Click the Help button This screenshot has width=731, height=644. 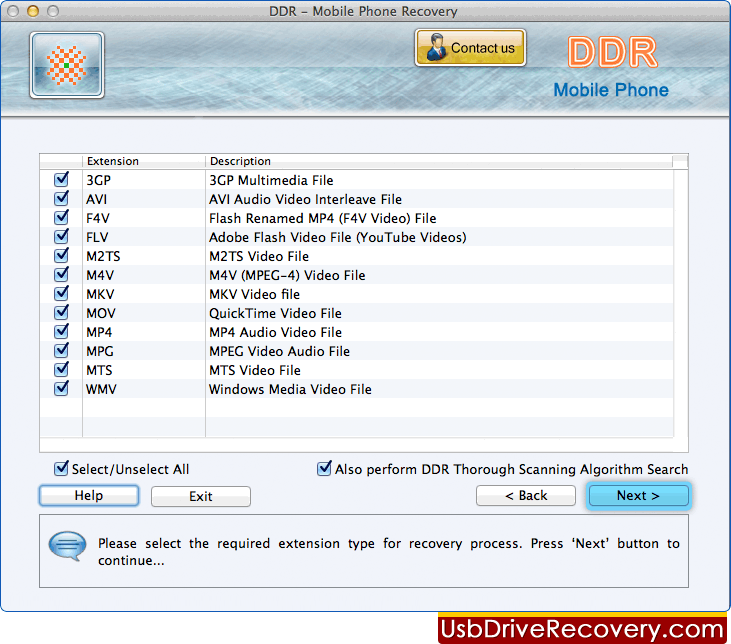pos(89,496)
